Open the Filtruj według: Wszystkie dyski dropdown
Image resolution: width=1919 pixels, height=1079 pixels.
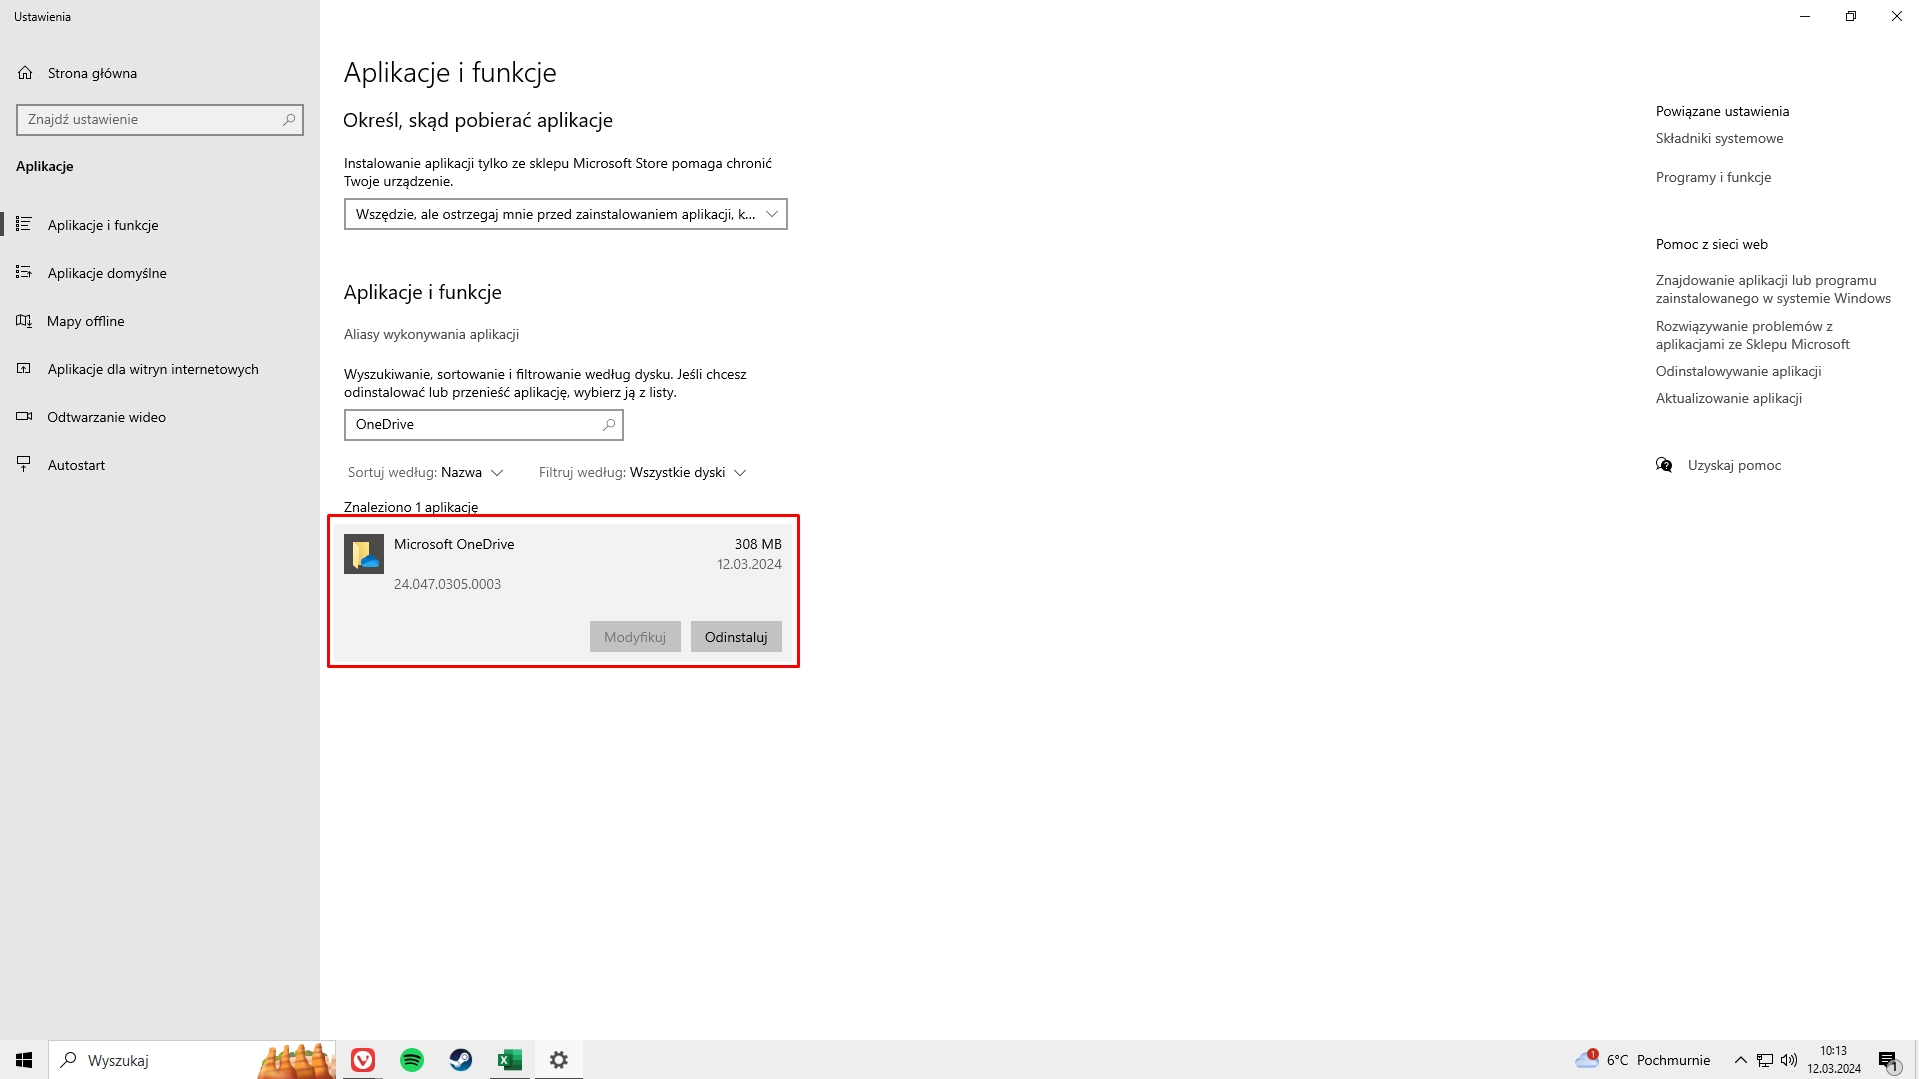click(x=642, y=472)
